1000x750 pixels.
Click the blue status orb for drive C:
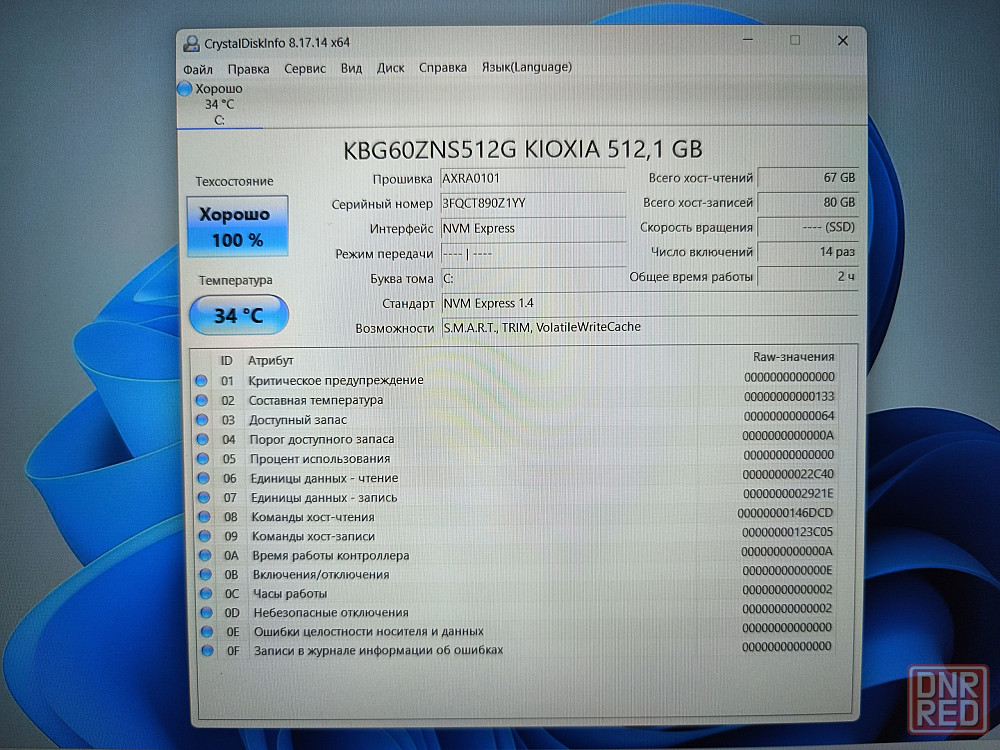184,89
